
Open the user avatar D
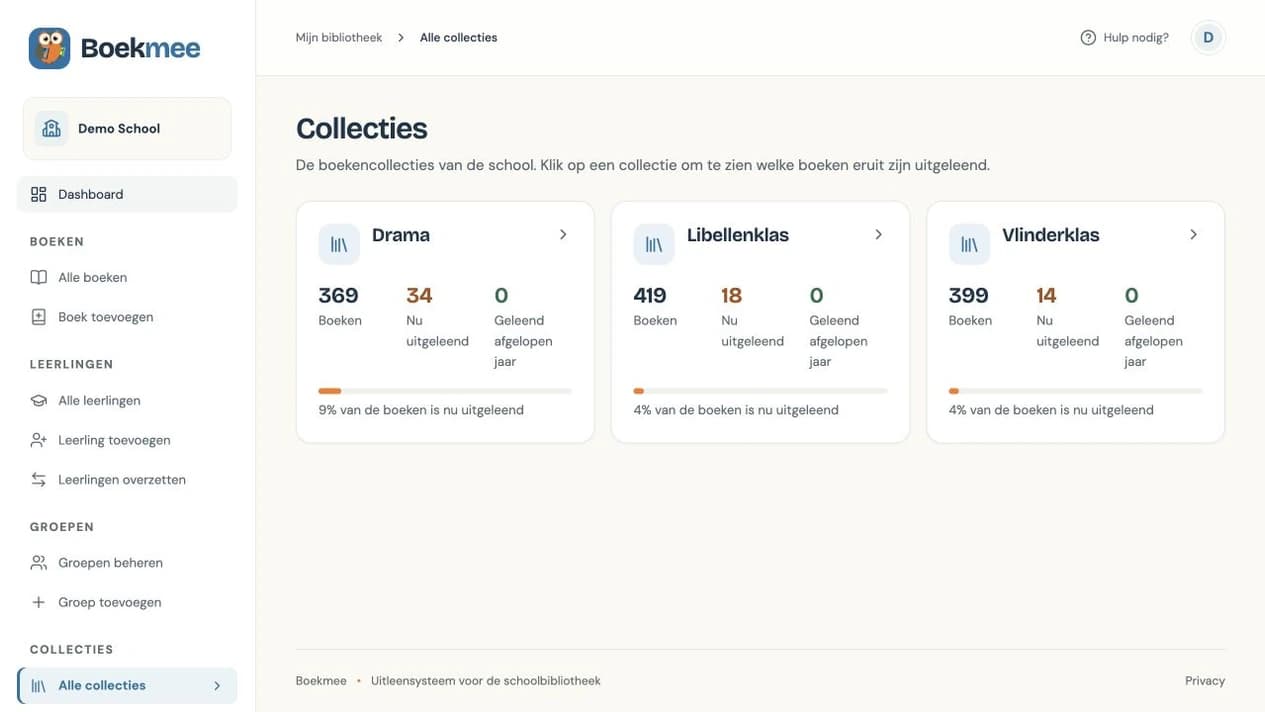click(x=1208, y=38)
